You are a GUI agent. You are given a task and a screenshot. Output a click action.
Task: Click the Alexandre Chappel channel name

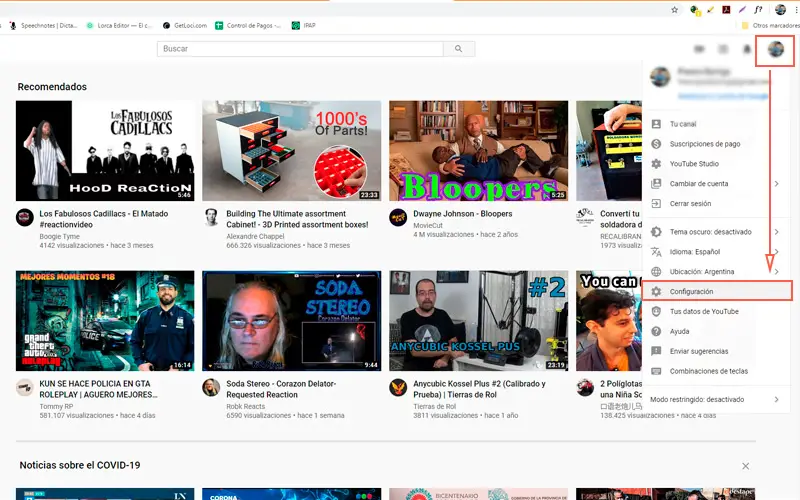coord(255,237)
